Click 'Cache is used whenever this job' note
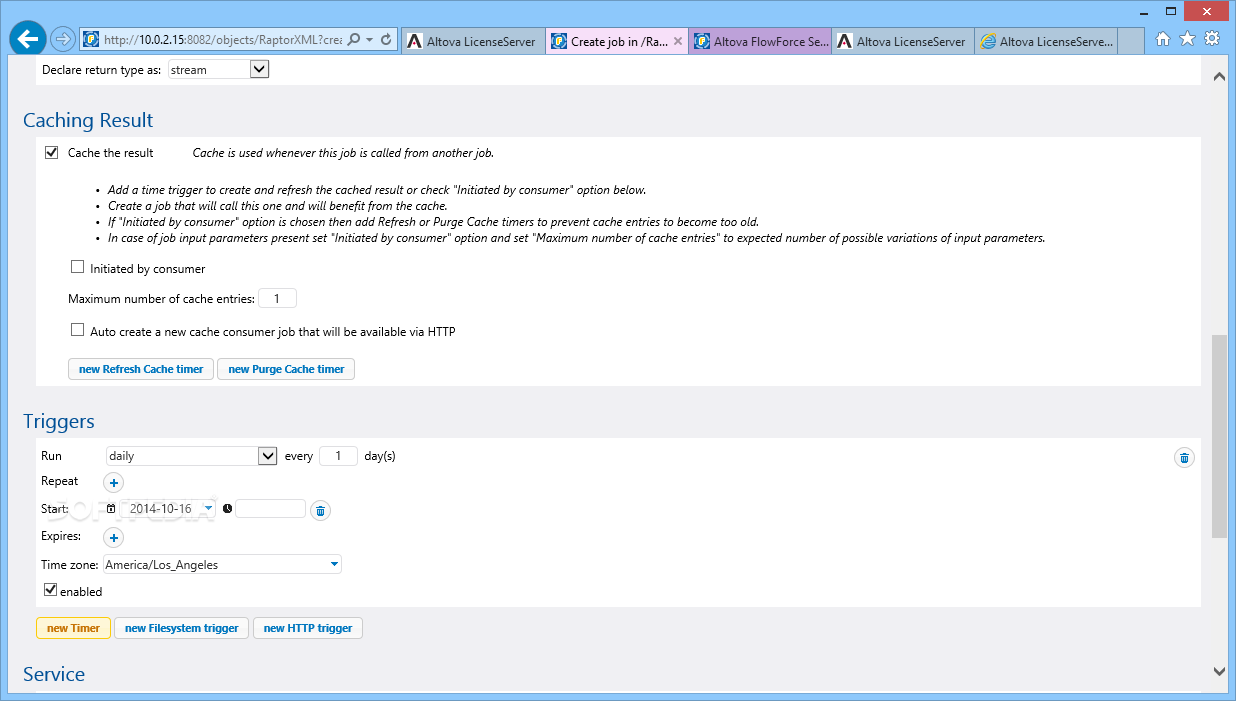This screenshot has height=701, width=1236. [x=343, y=153]
